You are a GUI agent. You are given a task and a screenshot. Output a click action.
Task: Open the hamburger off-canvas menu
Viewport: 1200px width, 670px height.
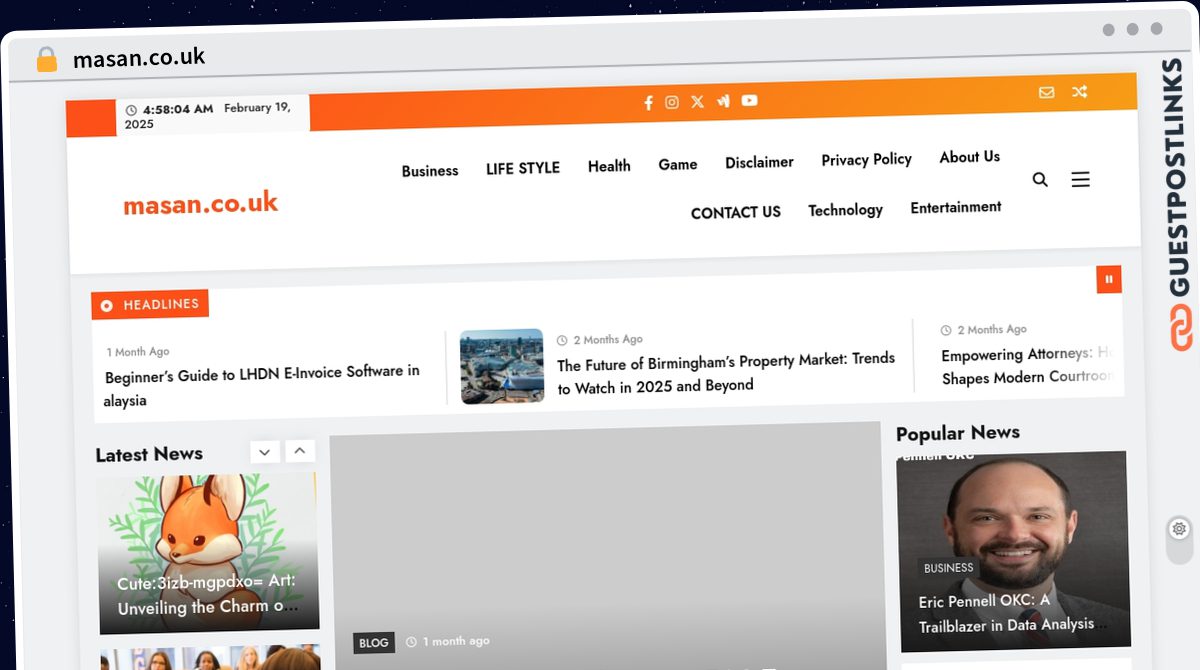[1080, 179]
